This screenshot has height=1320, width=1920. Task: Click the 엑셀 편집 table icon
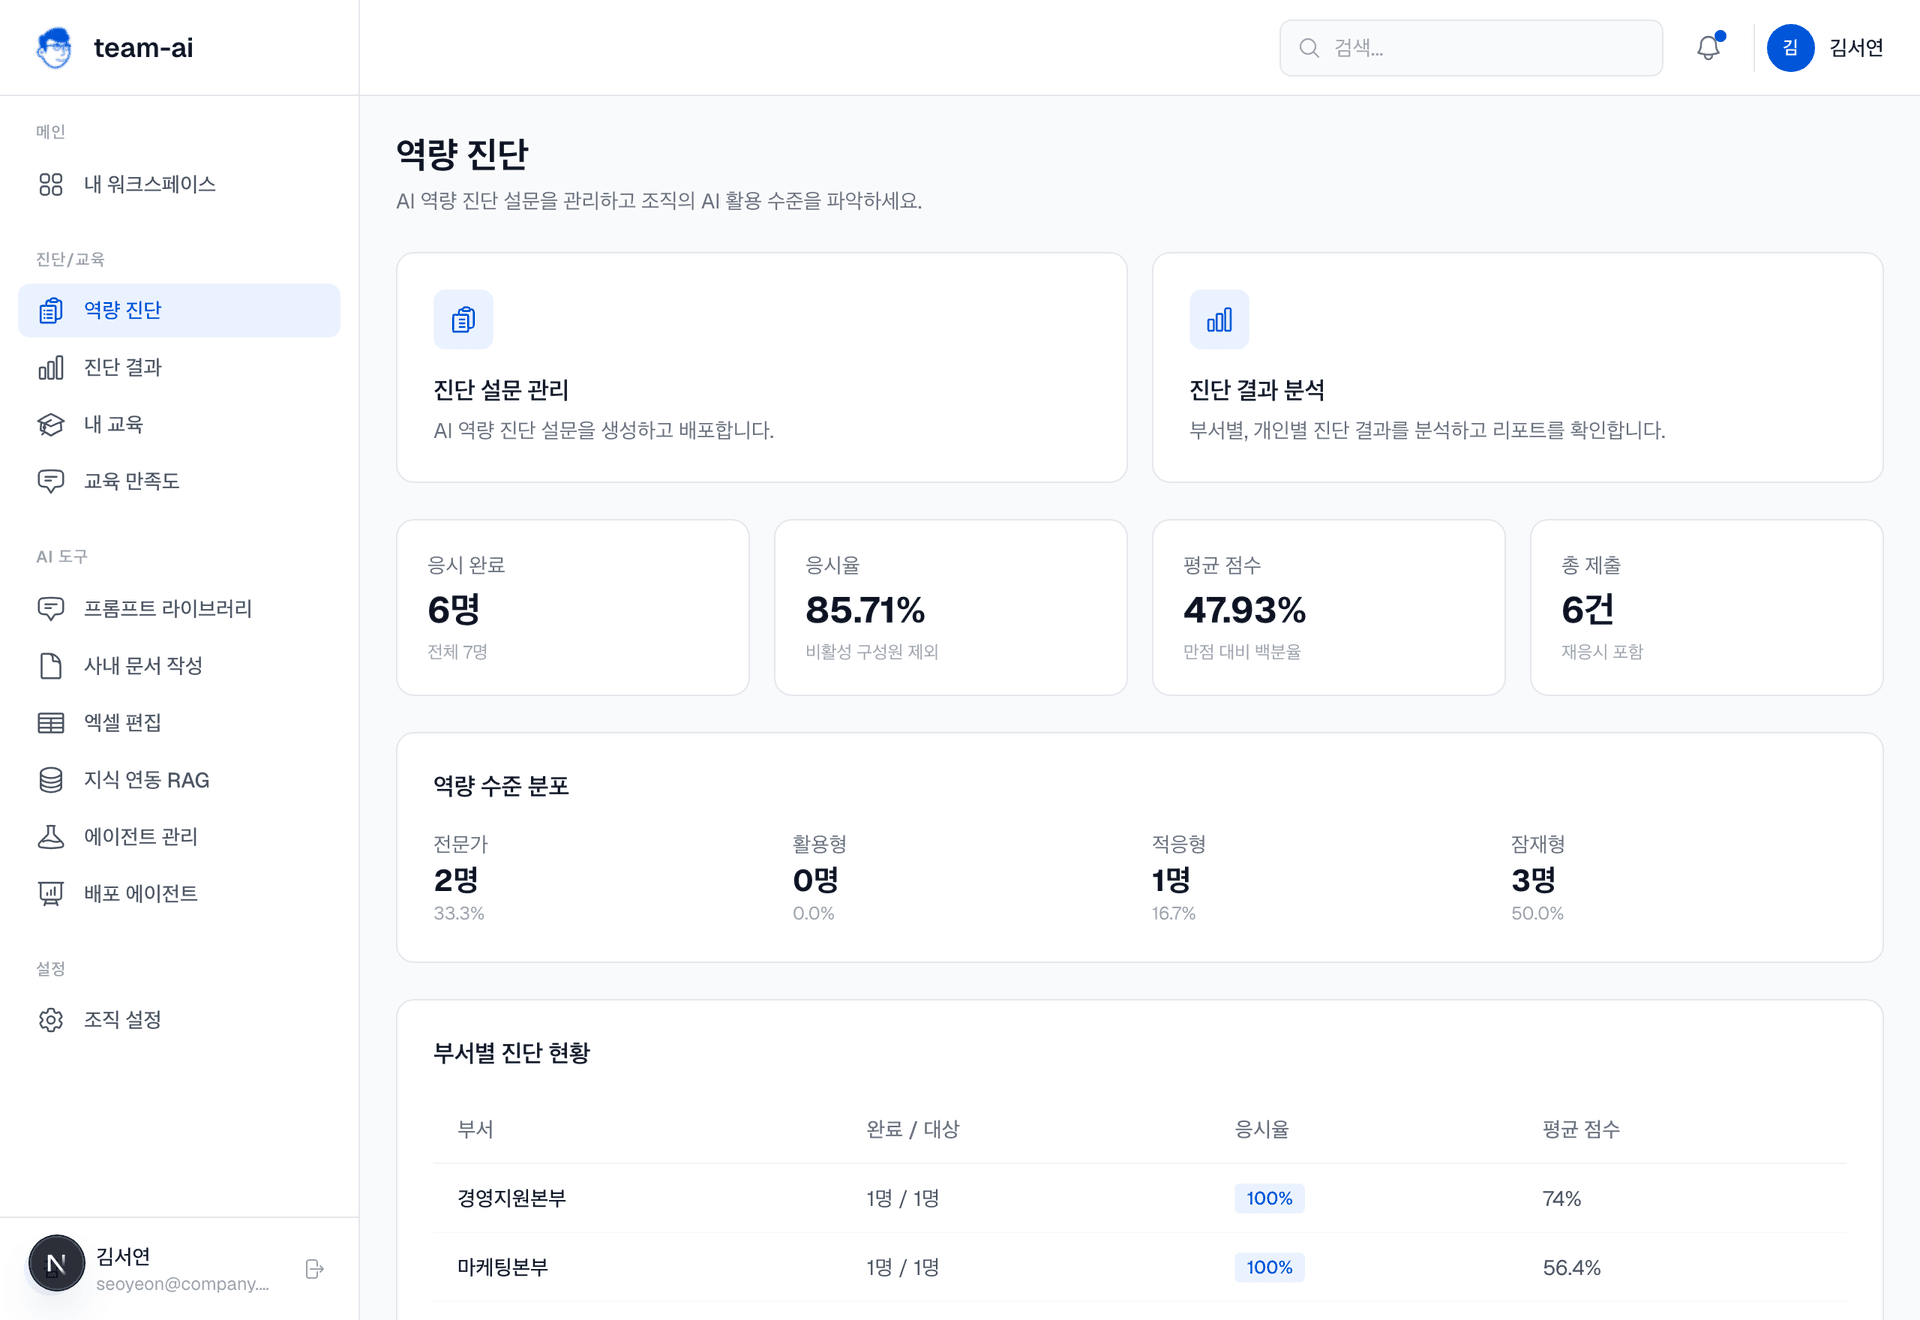[x=51, y=722]
